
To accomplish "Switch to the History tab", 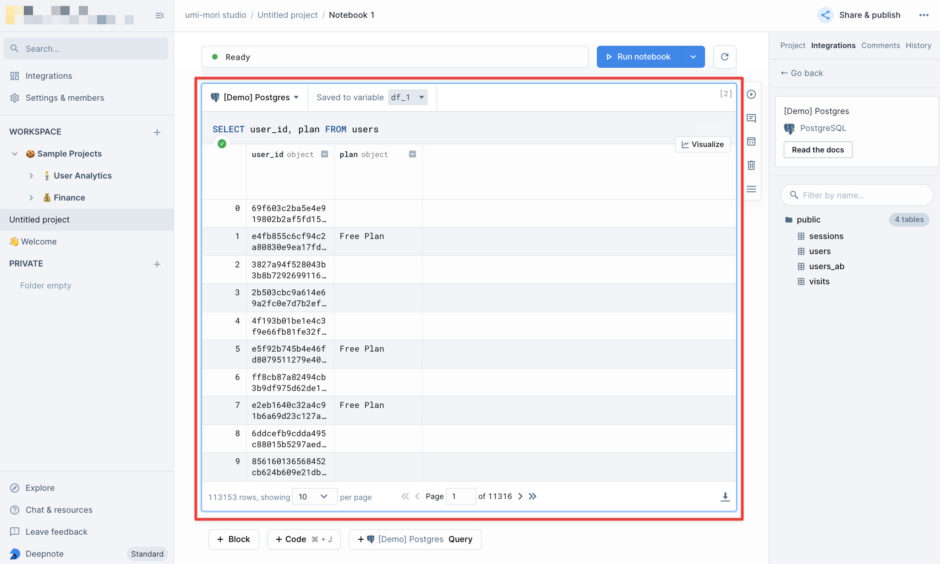I will click(918, 45).
